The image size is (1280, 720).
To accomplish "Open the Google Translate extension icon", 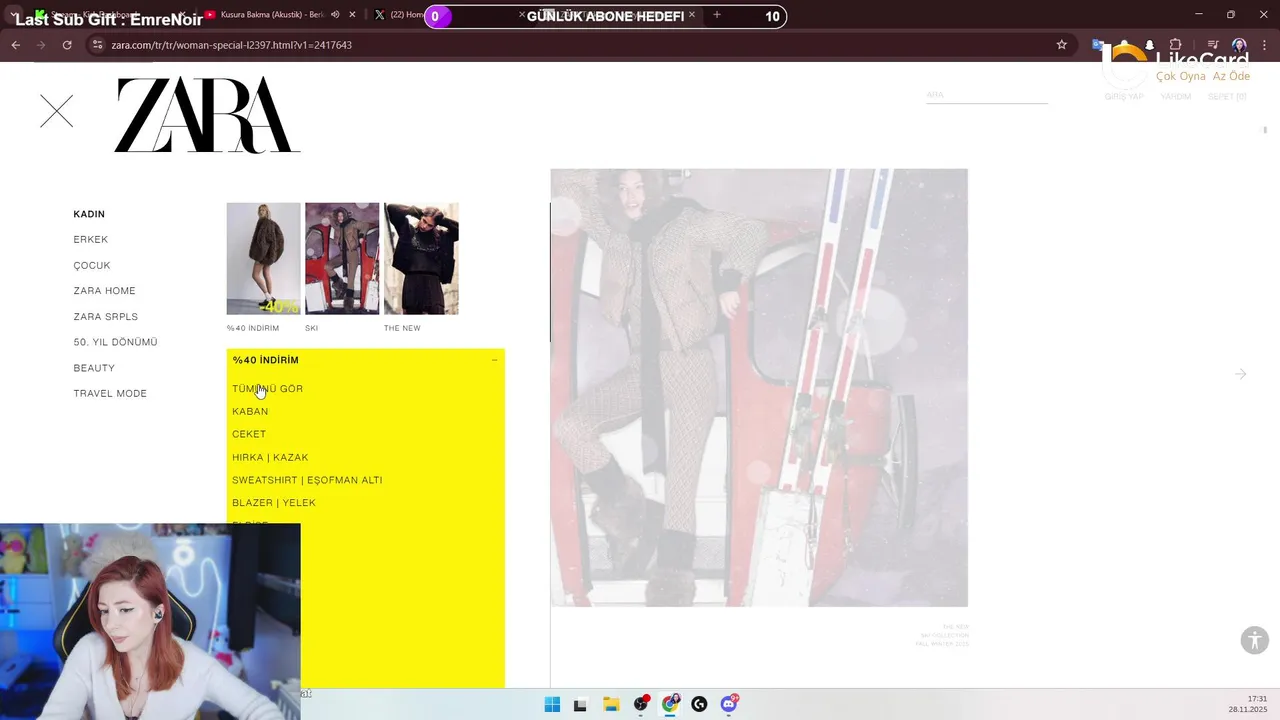I will coord(1098,45).
